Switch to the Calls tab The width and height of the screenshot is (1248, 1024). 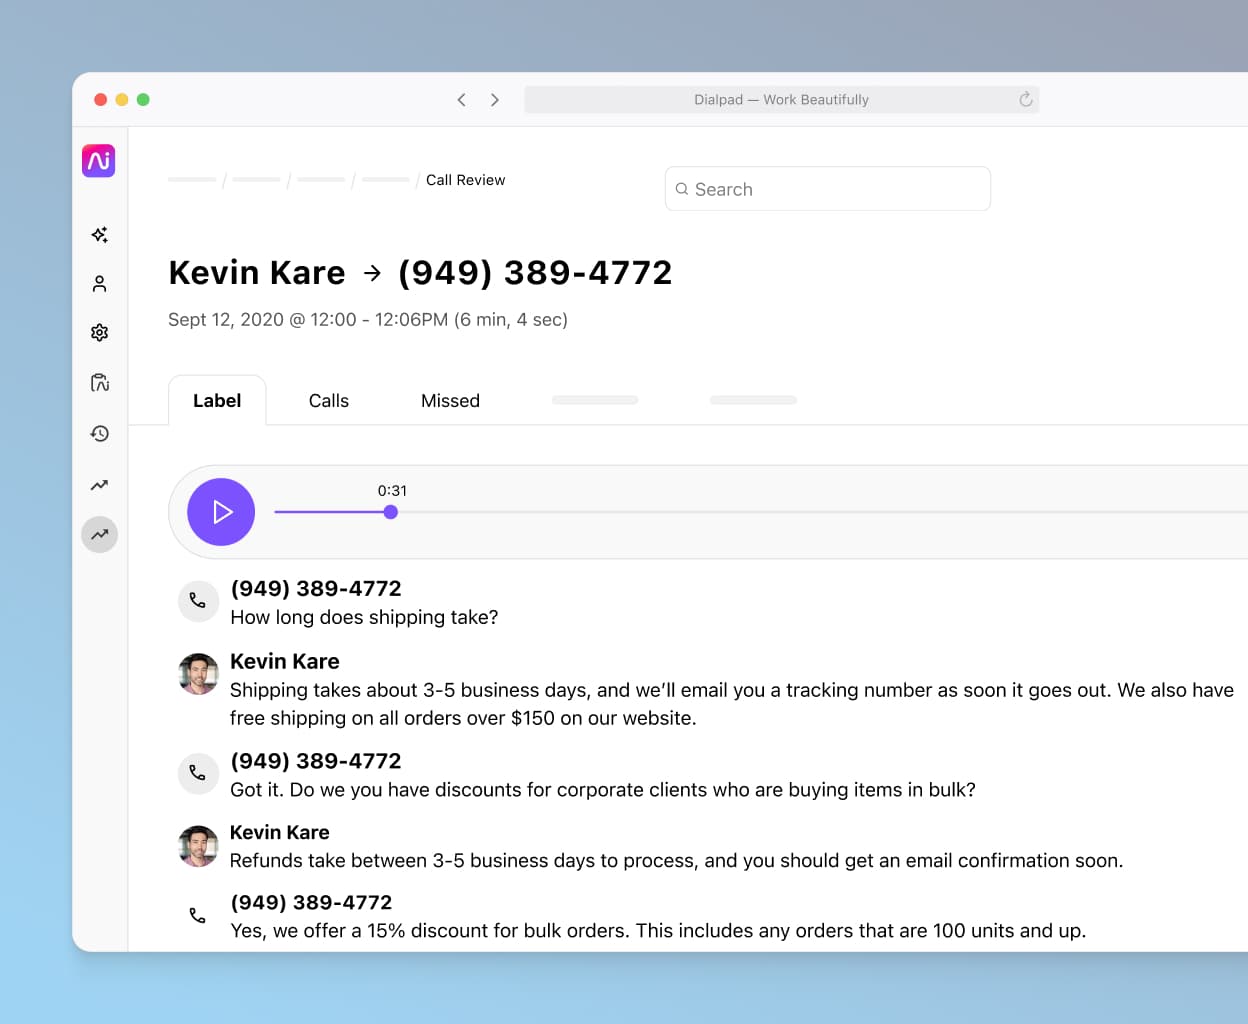(328, 400)
